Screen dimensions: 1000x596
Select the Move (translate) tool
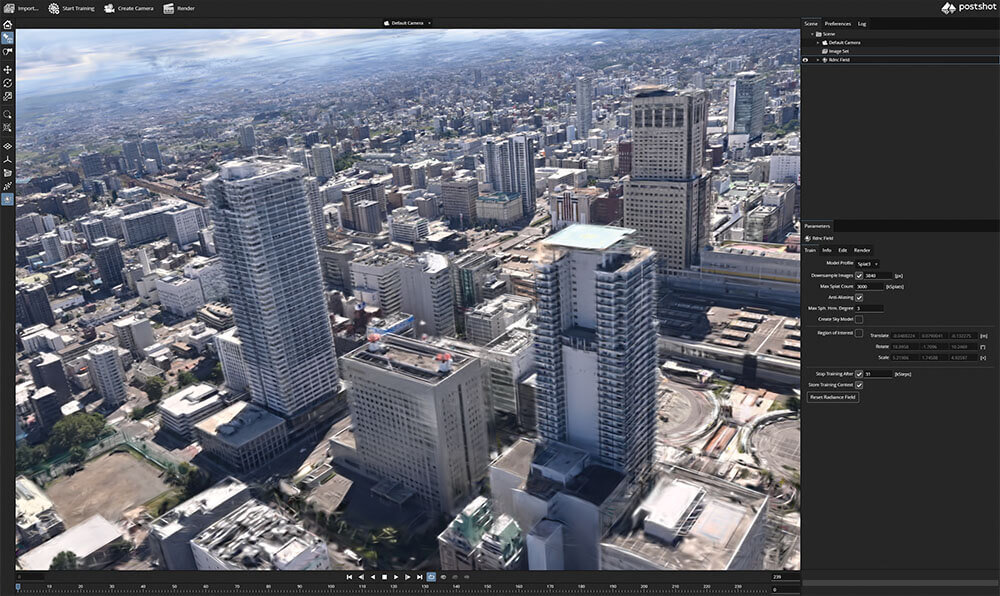pyautogui.click(x=7, y=69)
